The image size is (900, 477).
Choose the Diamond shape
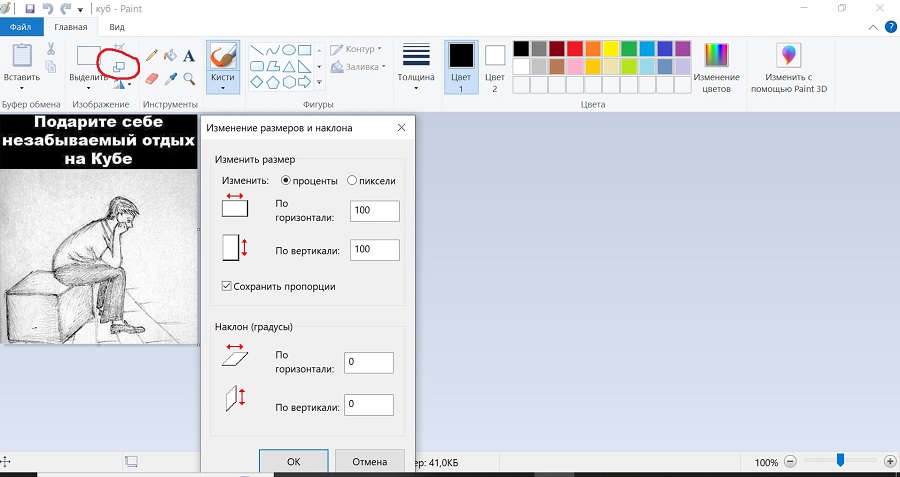(257, 82)
